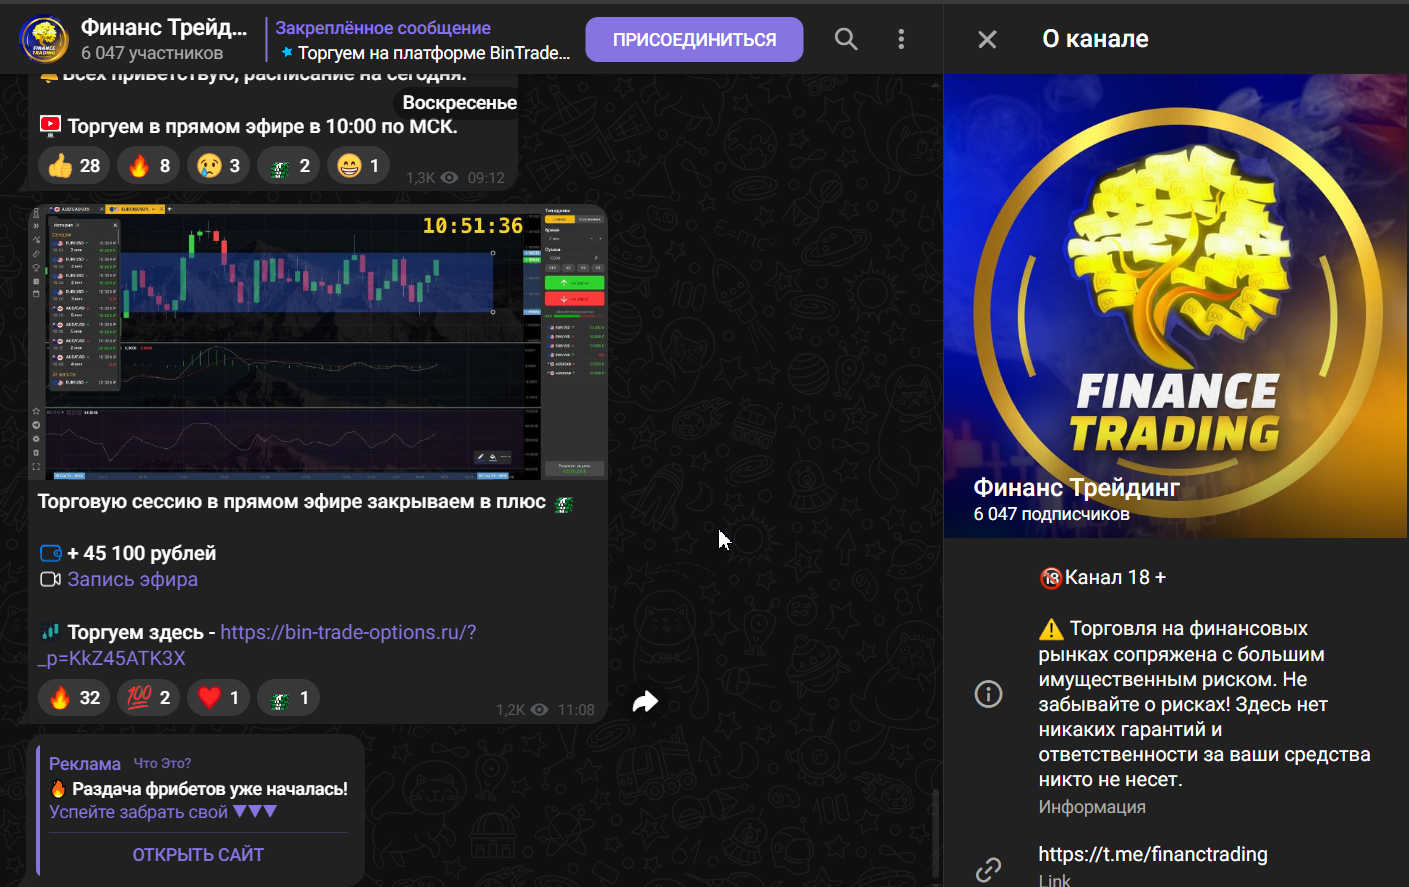The image size is (1409, 887).
Task: Tap the custom emoji reaction showing 2
Action: (x=289, y=165)
